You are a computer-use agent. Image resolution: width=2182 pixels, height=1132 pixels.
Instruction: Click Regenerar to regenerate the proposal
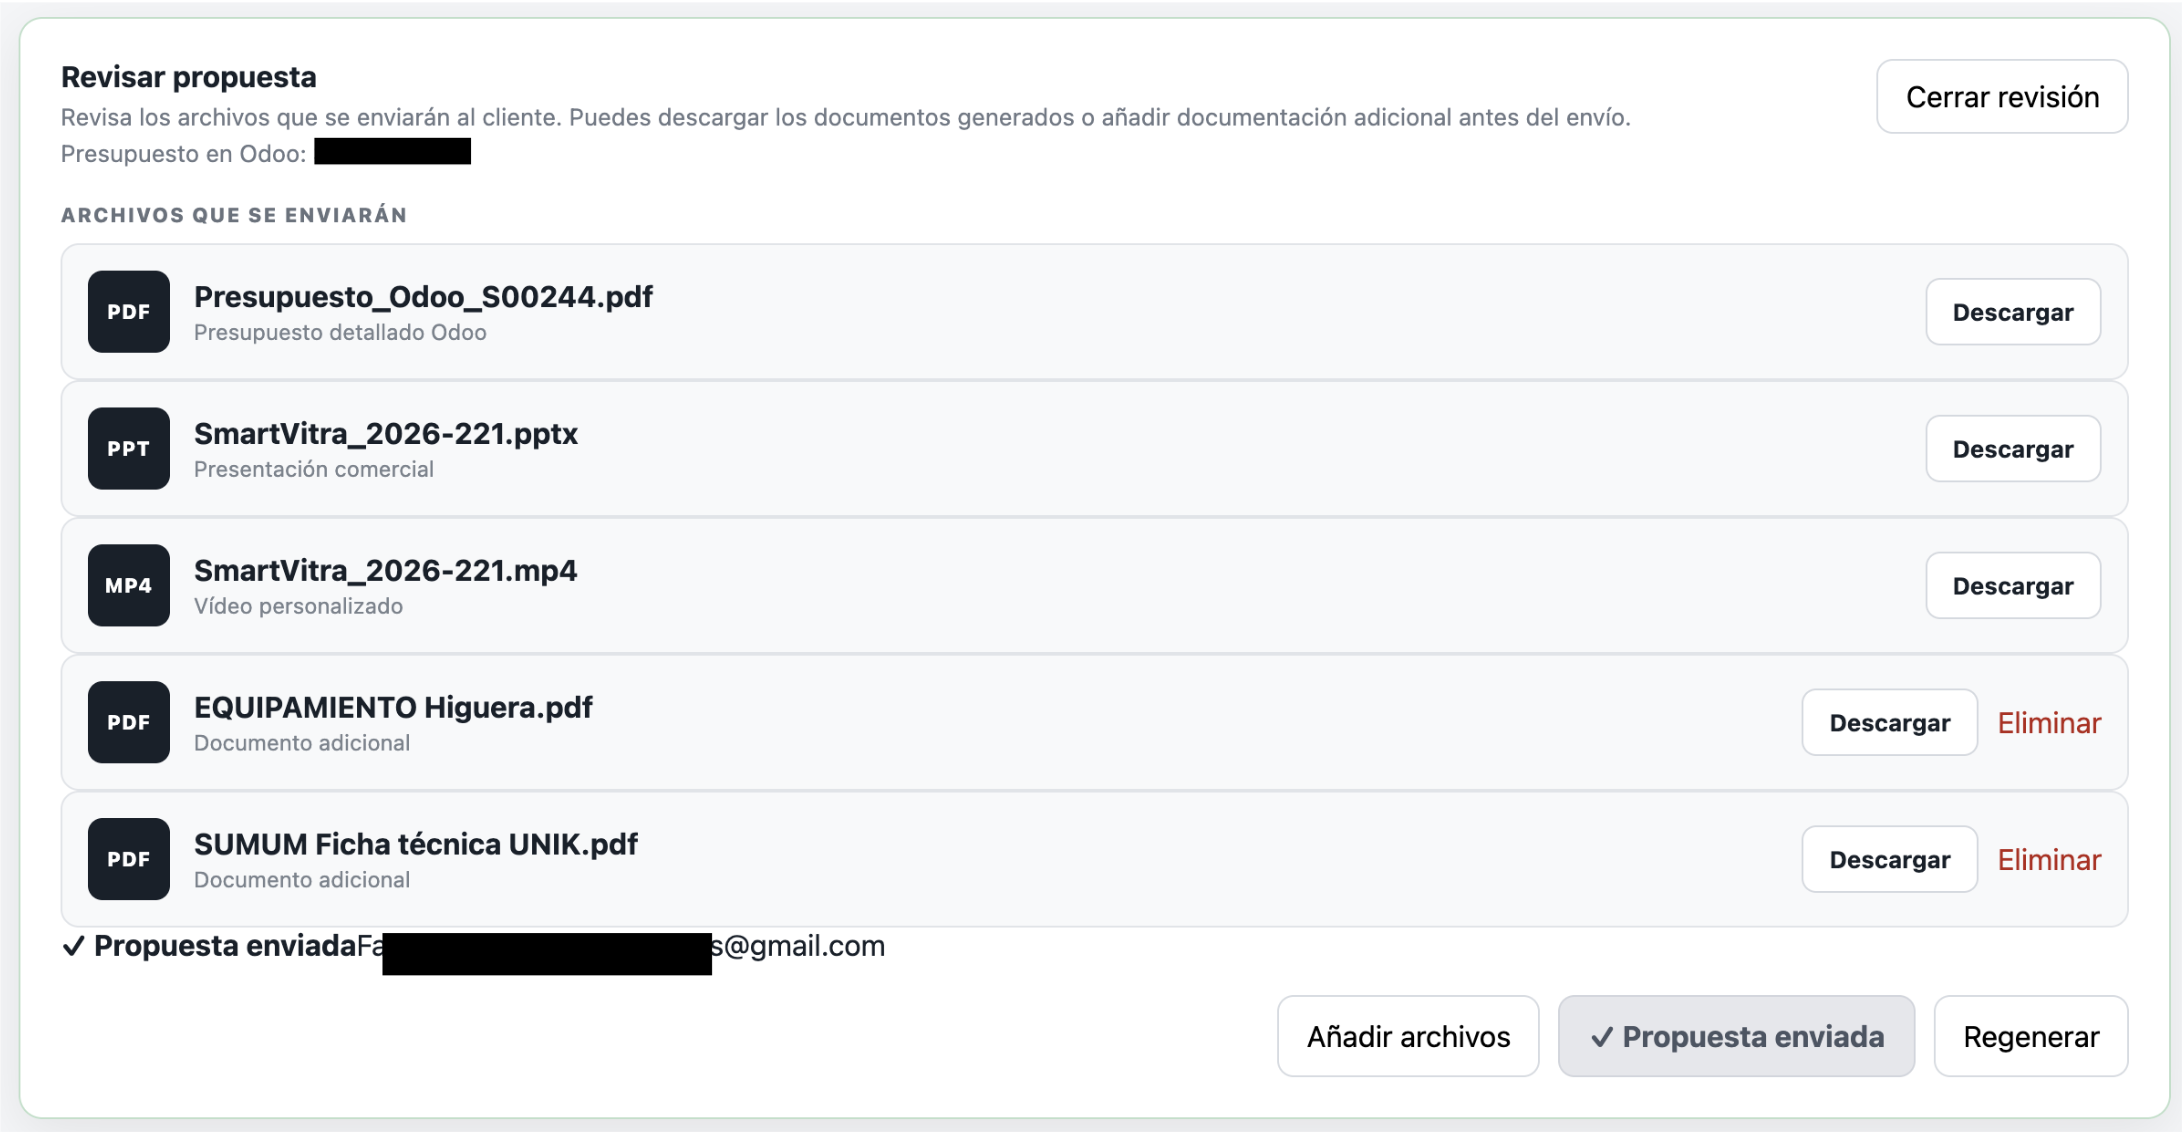click(x=2031, y=1036)
